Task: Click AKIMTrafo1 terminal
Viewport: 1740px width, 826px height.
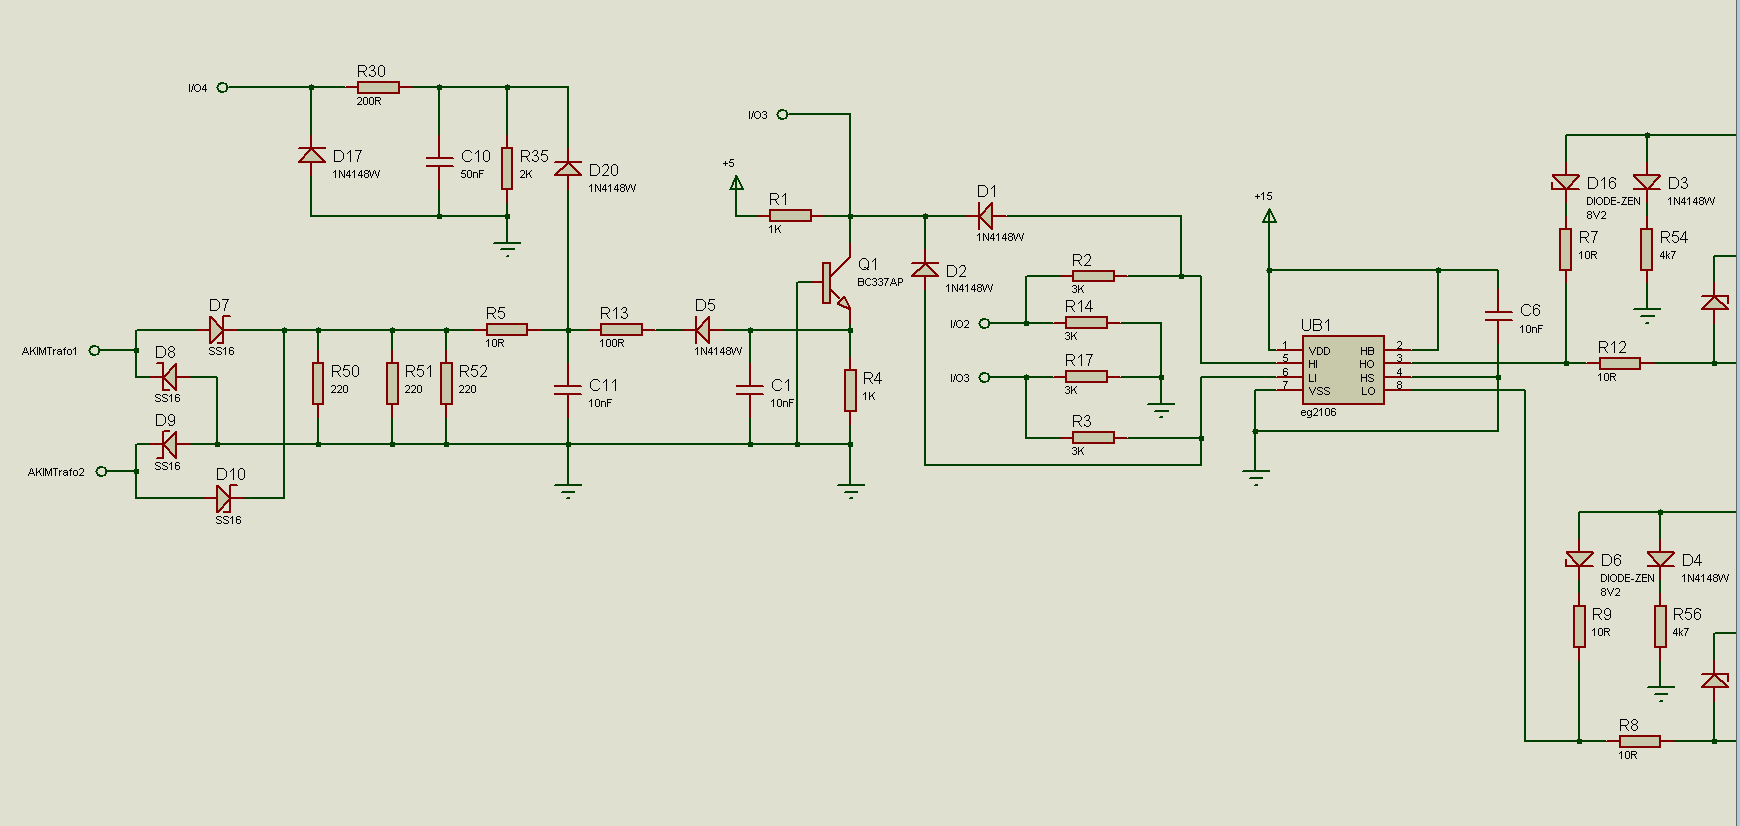Action: click(x=94, y=350)
